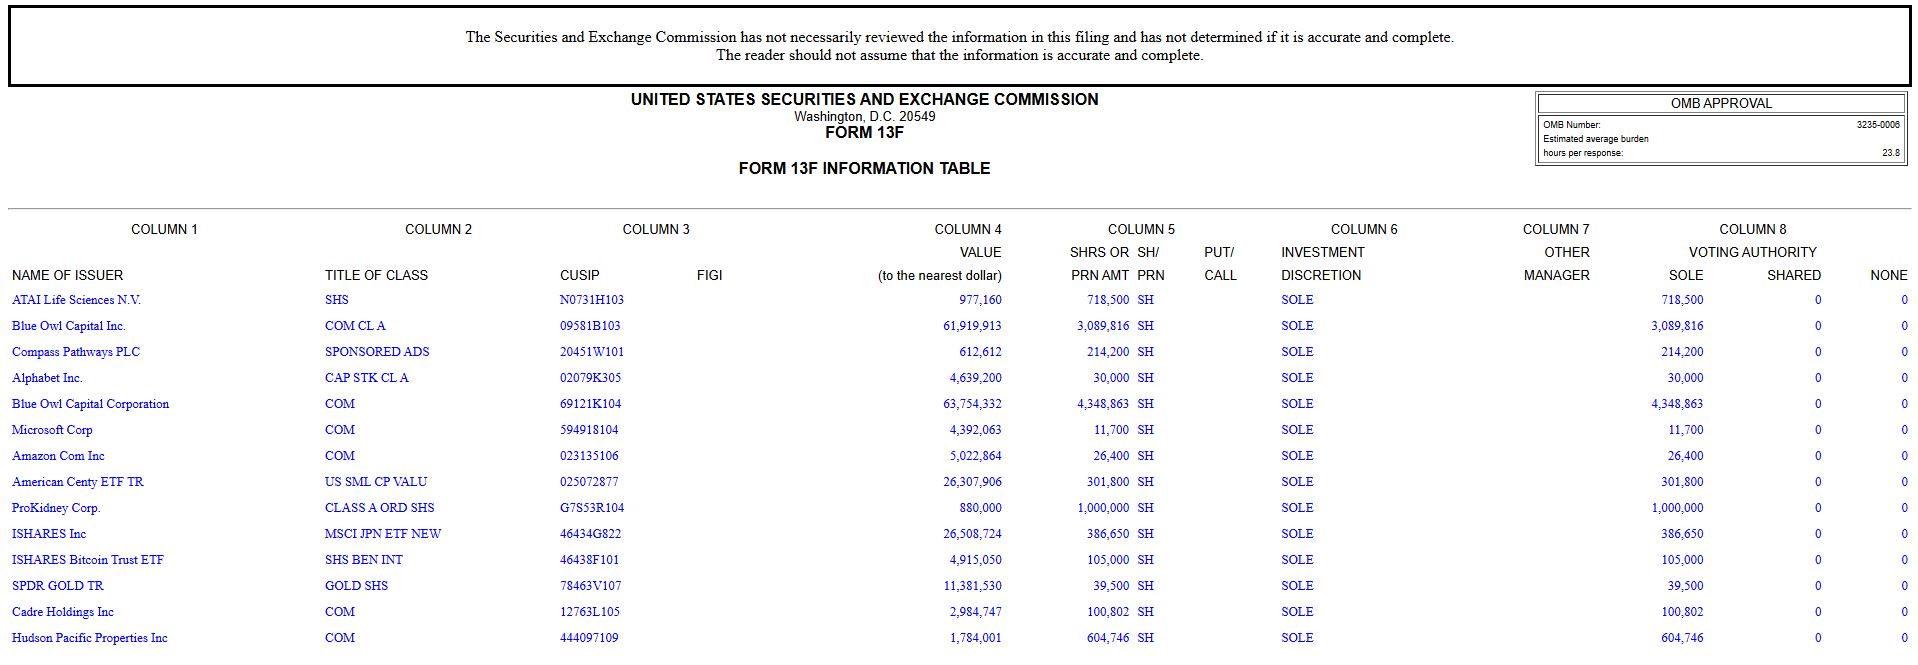Click Blue Owl Capital Corporation row name
This screenshot has height=665, width=1918.
[90, 404]
